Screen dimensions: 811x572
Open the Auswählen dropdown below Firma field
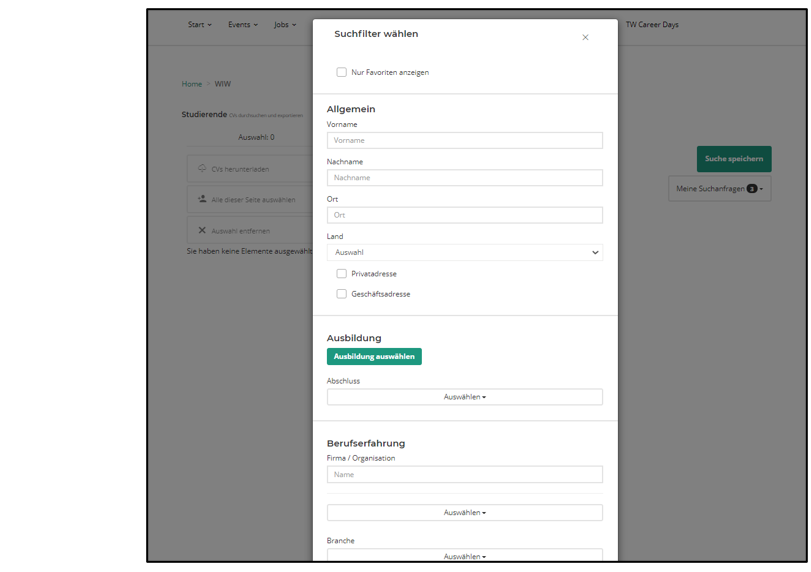[x=464, y=513]
